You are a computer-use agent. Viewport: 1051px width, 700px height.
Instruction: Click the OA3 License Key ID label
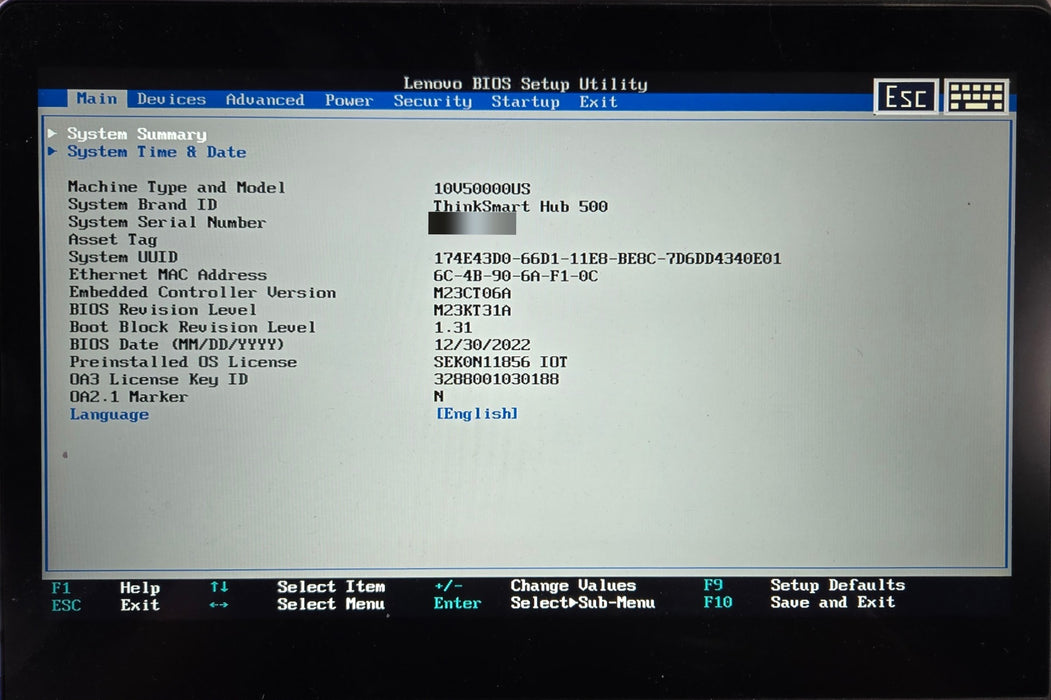159,380
